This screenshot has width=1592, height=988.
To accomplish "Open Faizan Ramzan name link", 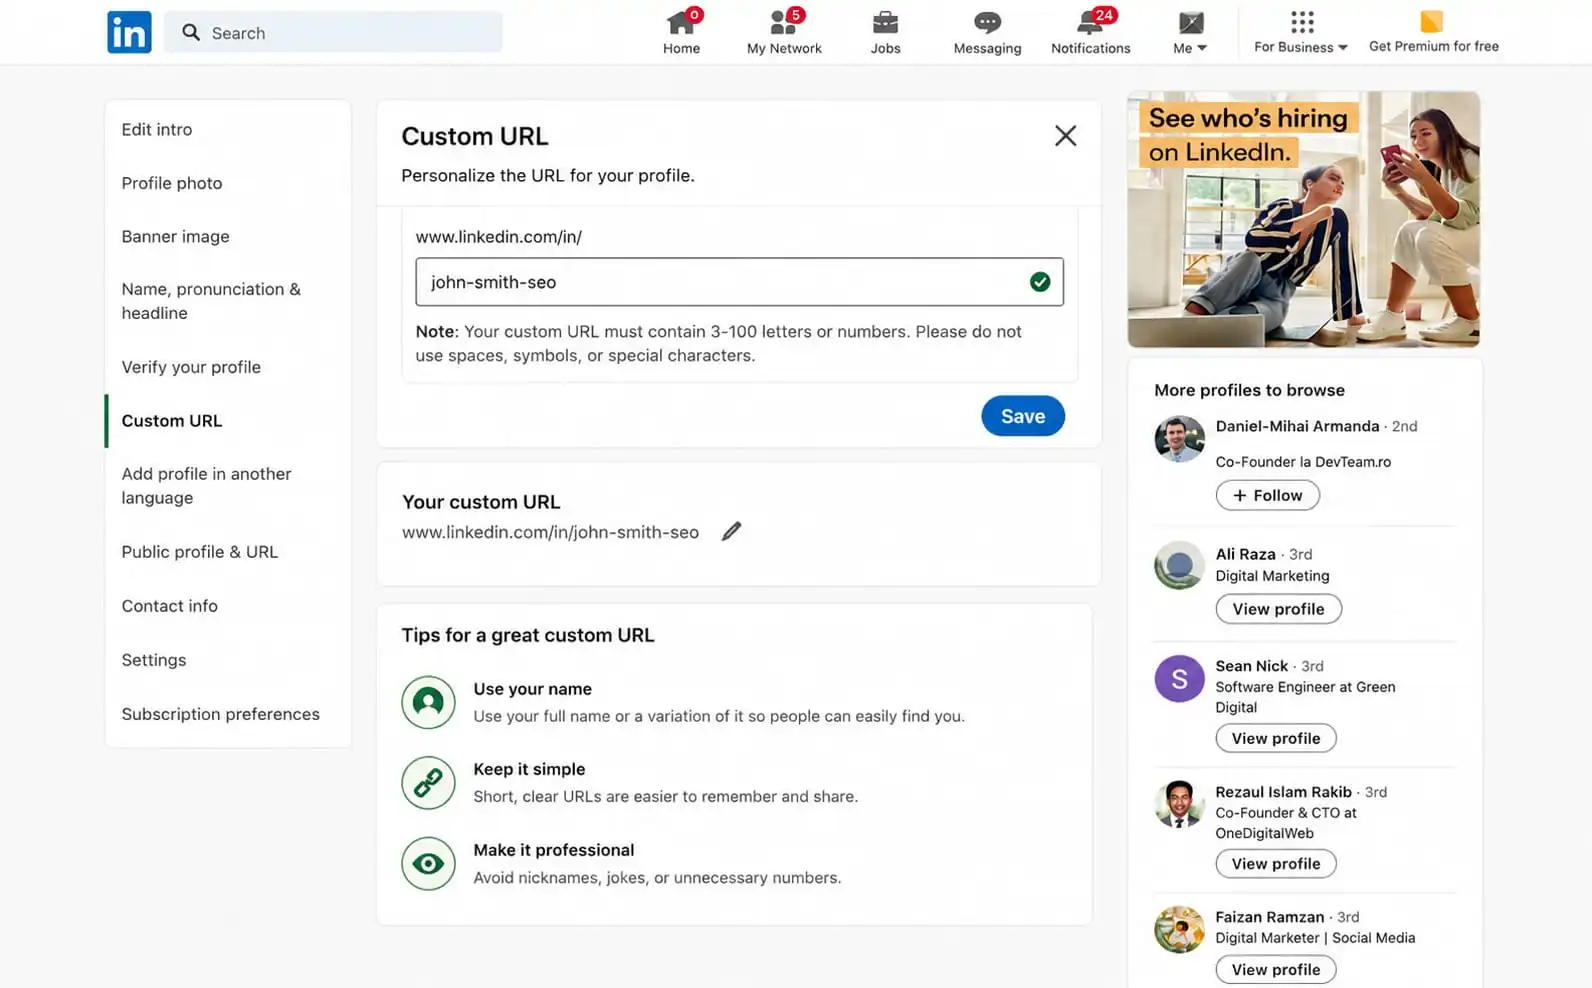I will [x=1269, y=917].
